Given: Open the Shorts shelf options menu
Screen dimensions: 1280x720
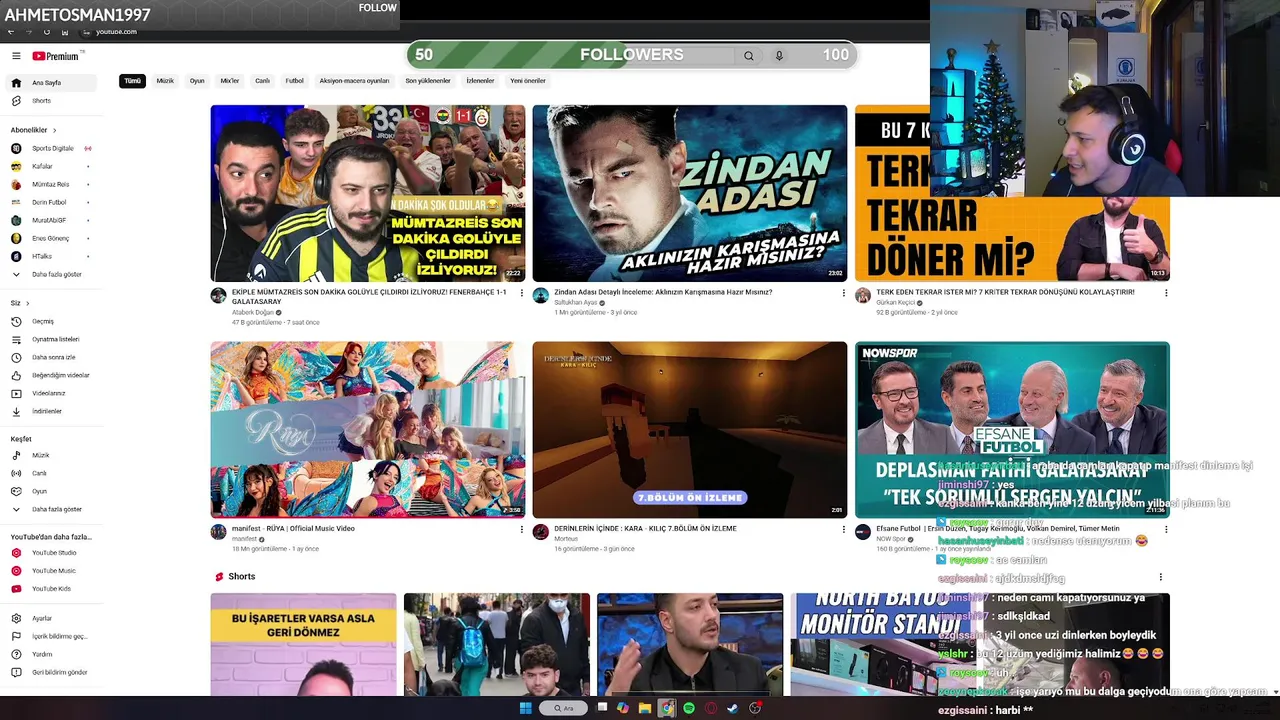Looking at the screenshot, I should click(x=1160, y=577).
